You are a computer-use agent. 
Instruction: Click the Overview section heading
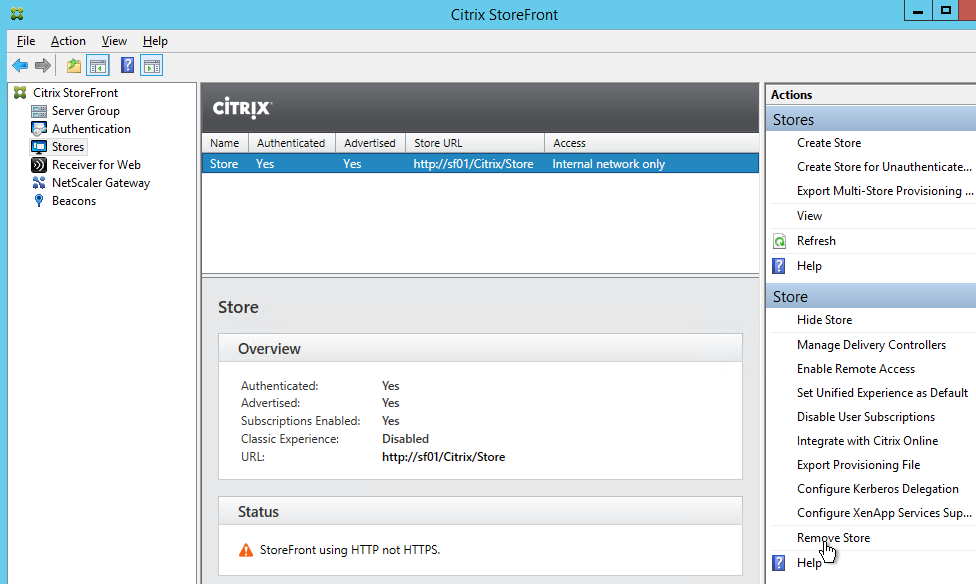coord(270,349)
